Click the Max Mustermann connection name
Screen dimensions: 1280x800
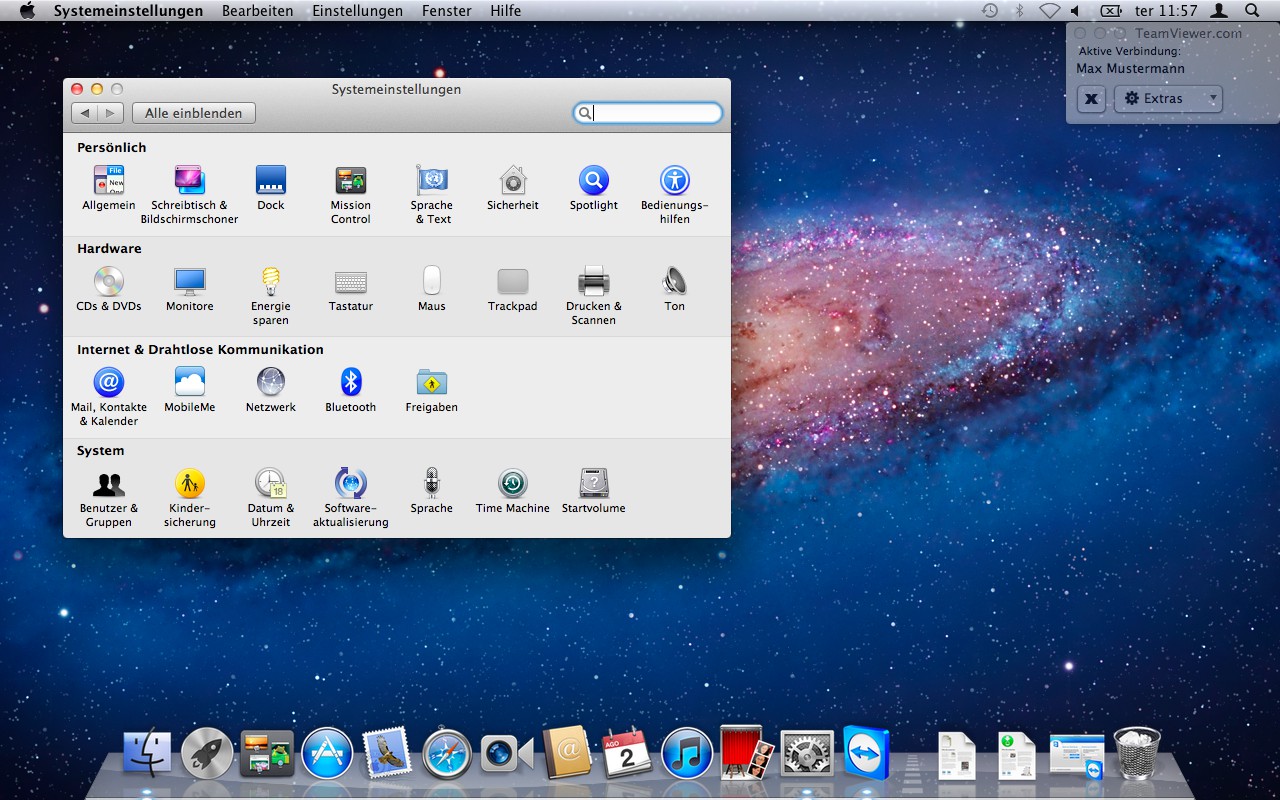[x=1130, y=69]
